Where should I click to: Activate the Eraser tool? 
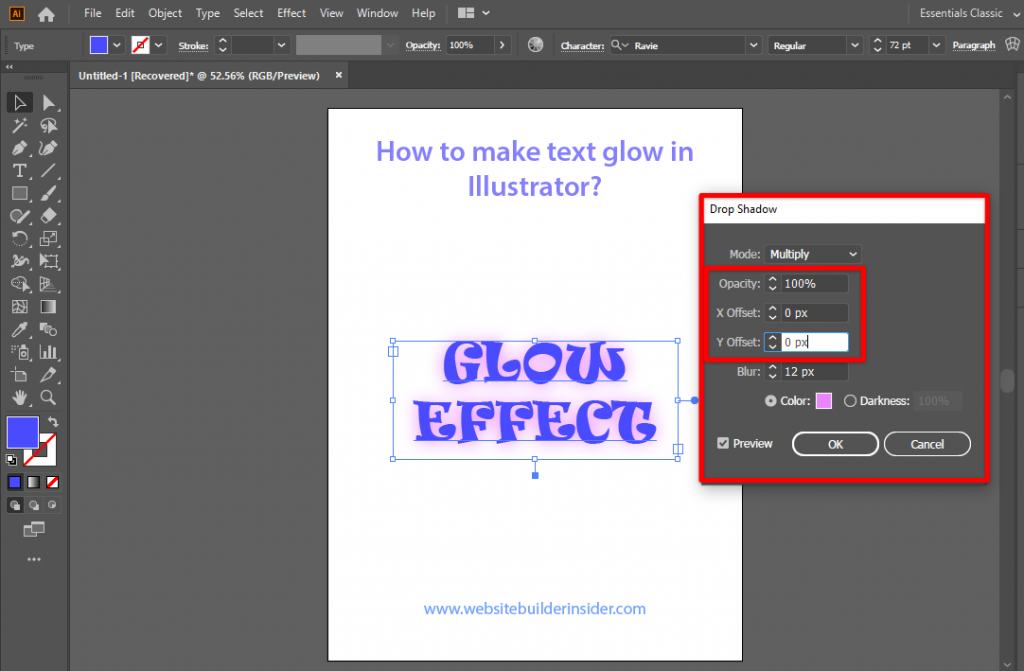(x=47, y=216)
